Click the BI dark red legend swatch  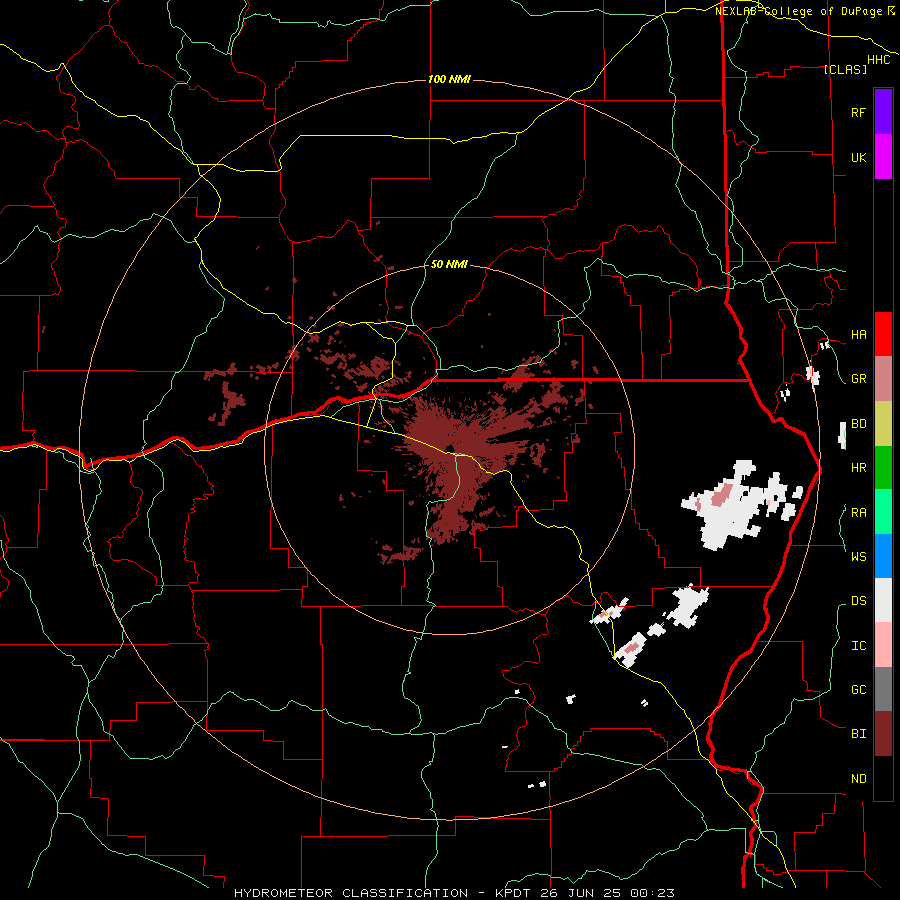coord(883,734)
